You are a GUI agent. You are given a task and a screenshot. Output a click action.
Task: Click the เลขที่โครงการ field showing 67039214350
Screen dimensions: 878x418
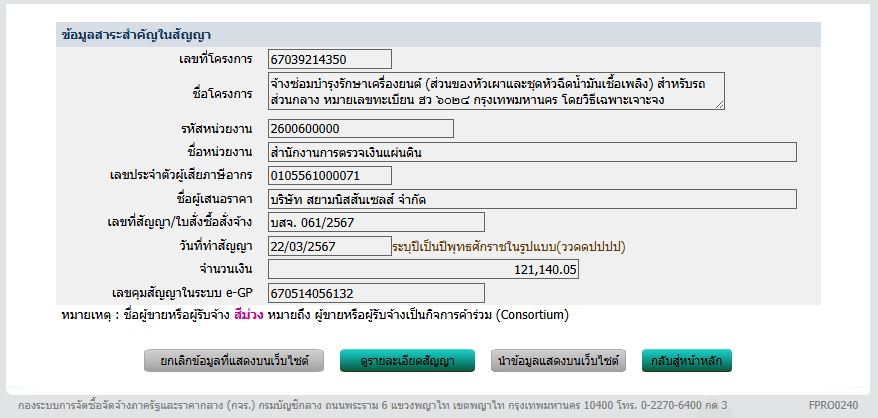click(329, 59)
